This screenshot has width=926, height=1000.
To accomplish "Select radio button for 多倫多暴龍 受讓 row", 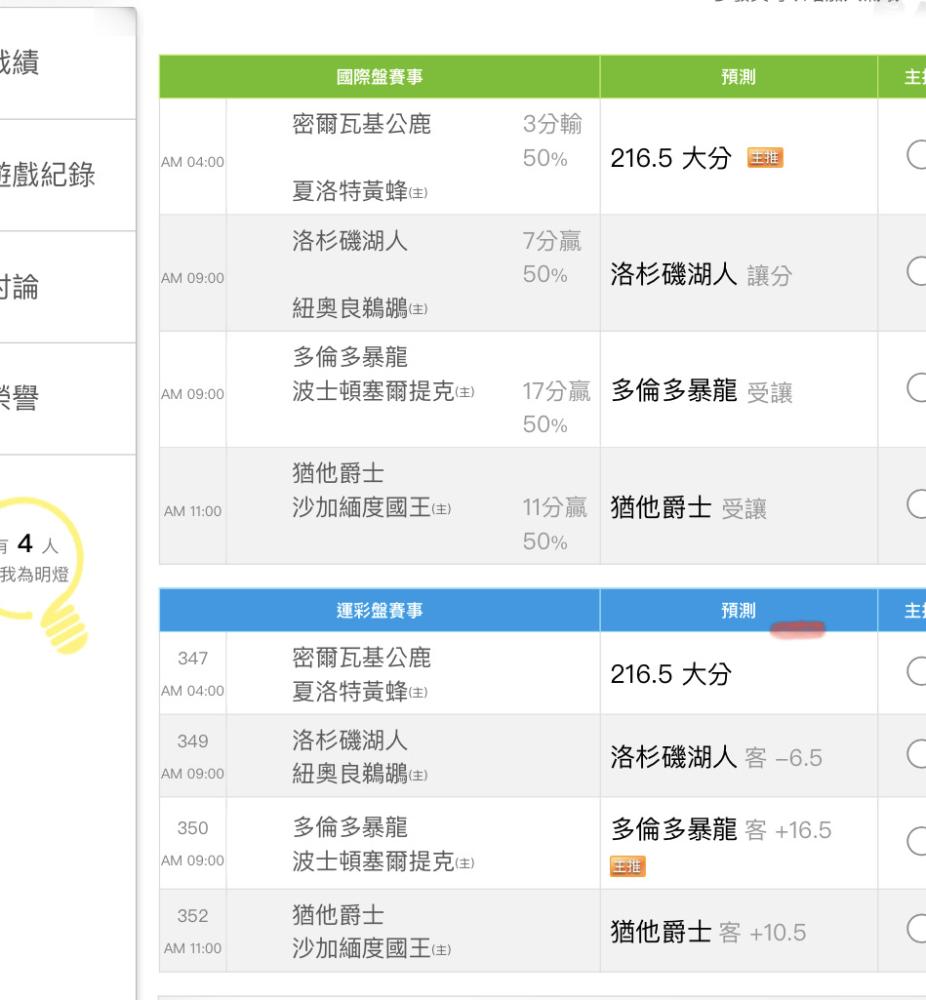I will (917, 388).
